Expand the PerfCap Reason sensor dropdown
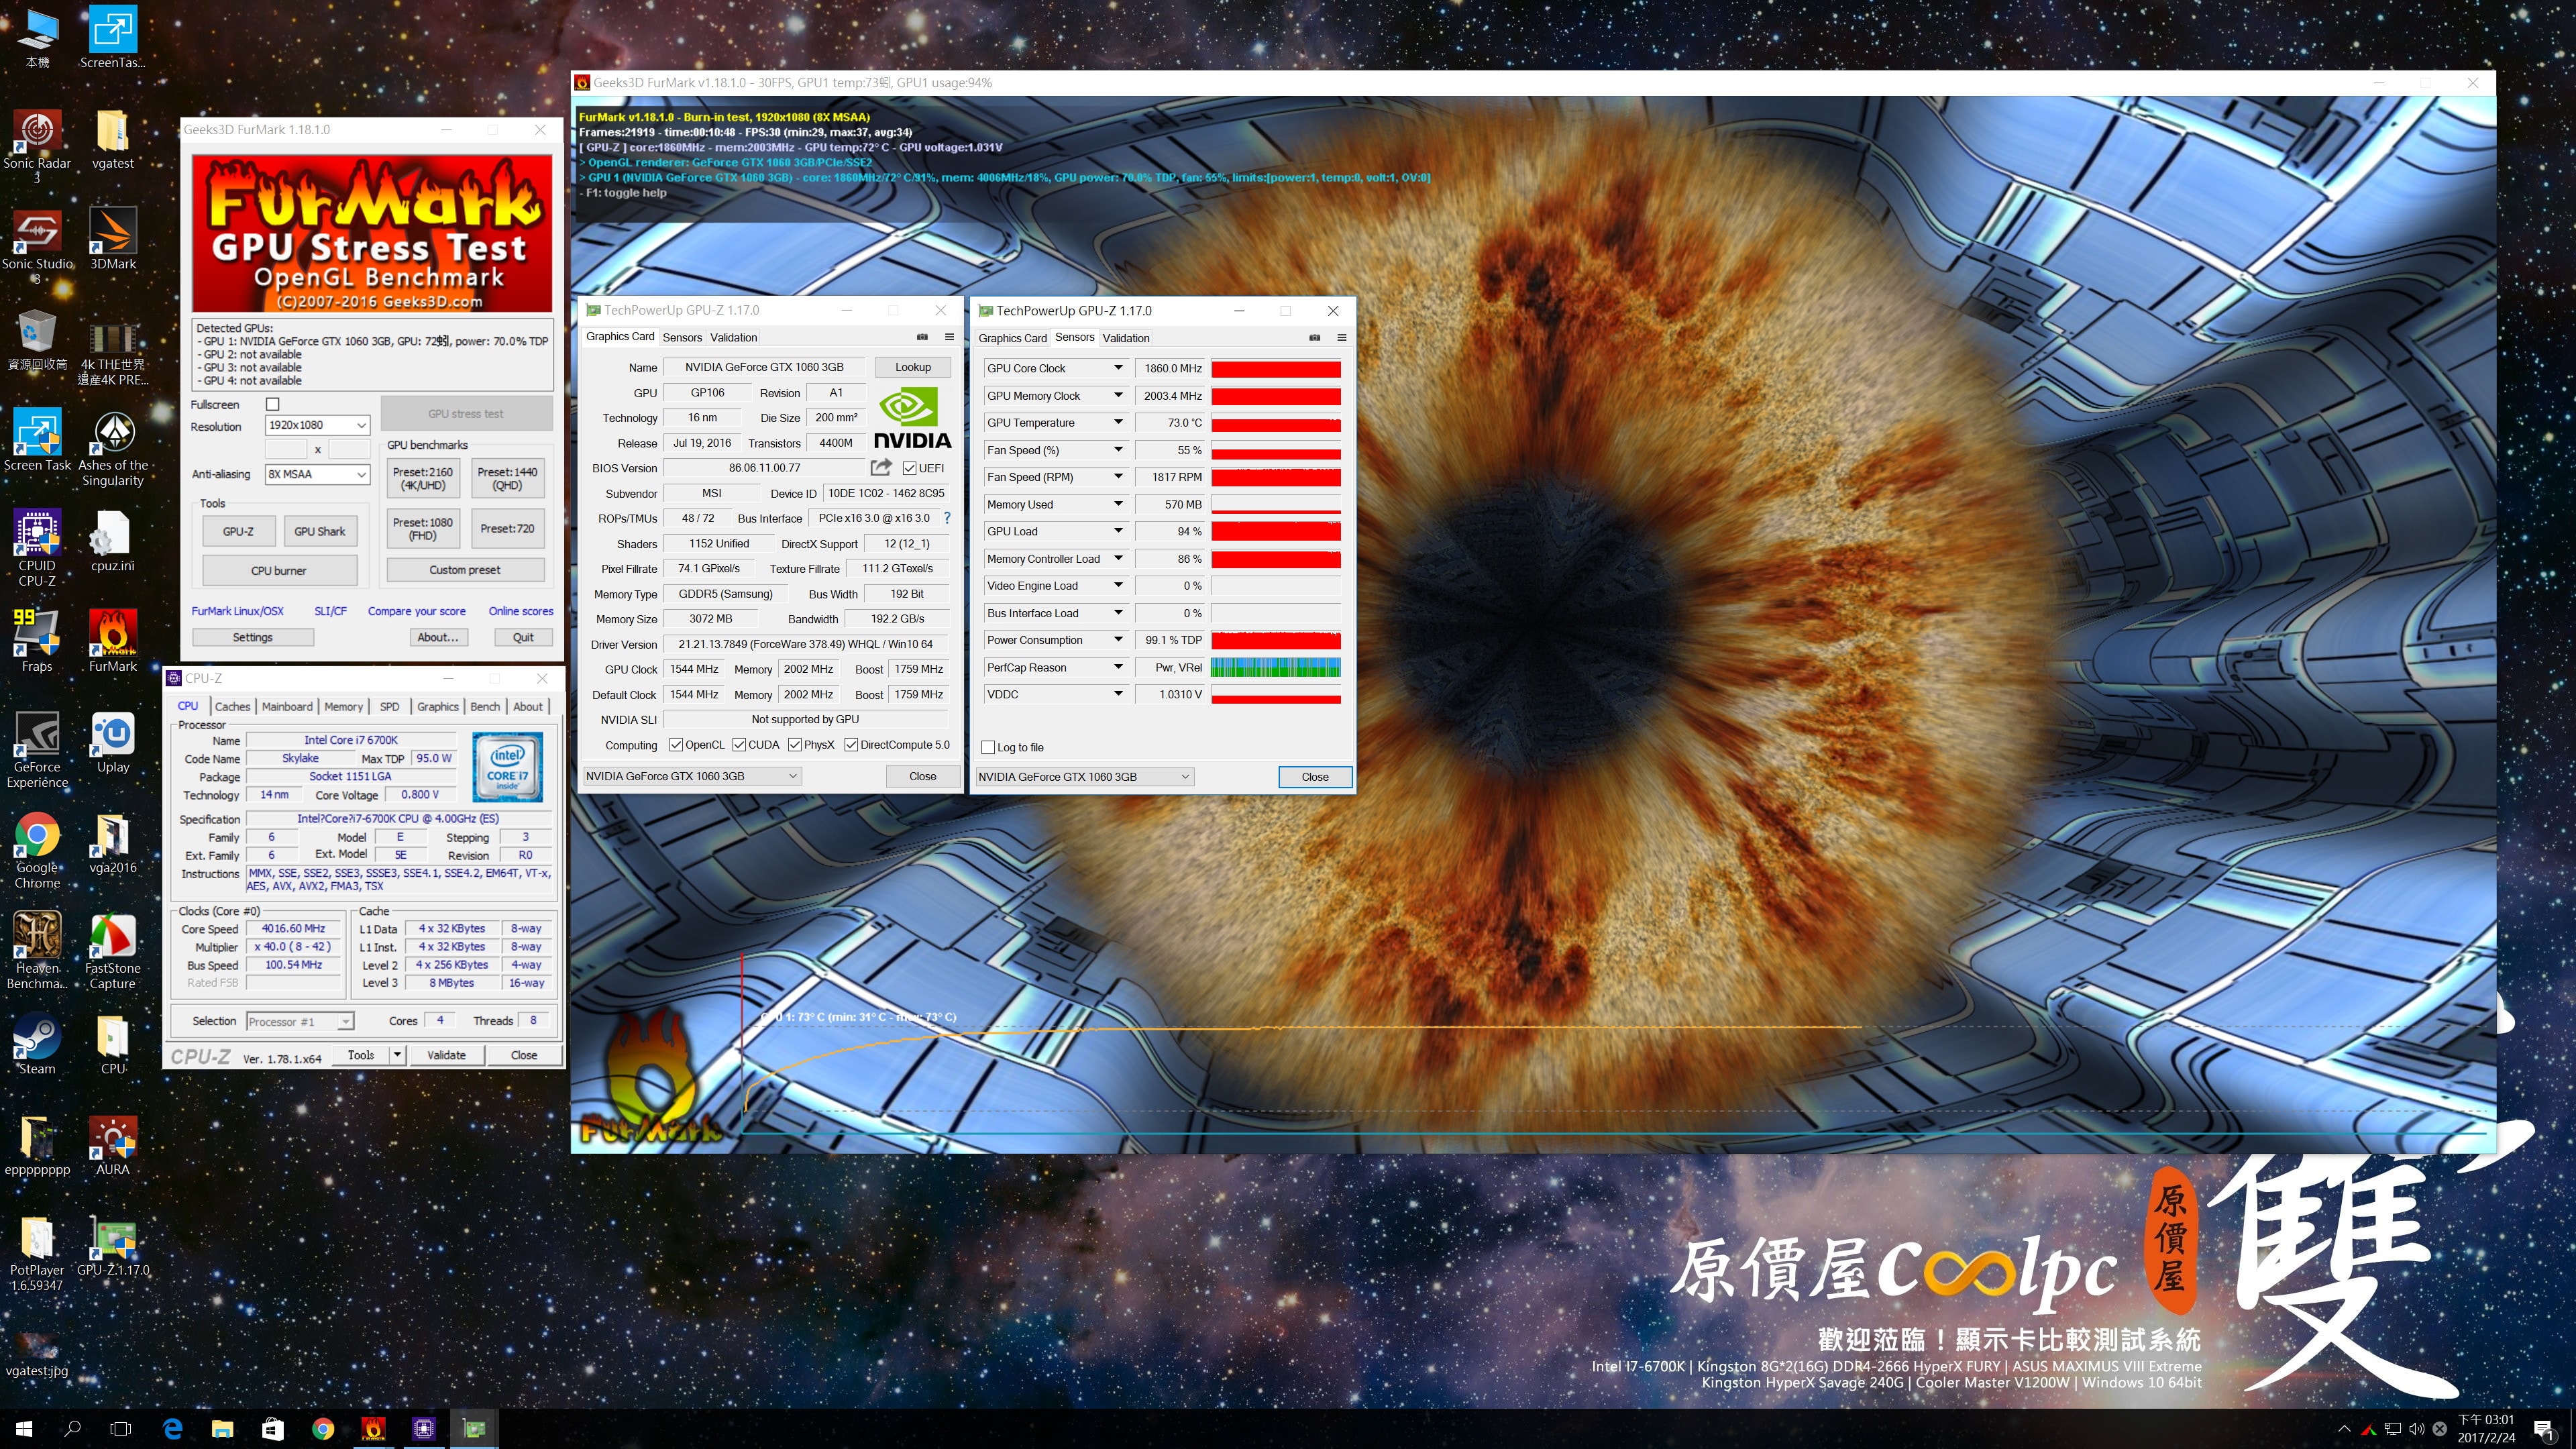Screen dimensions: 2576x1449 (1118, 667)
